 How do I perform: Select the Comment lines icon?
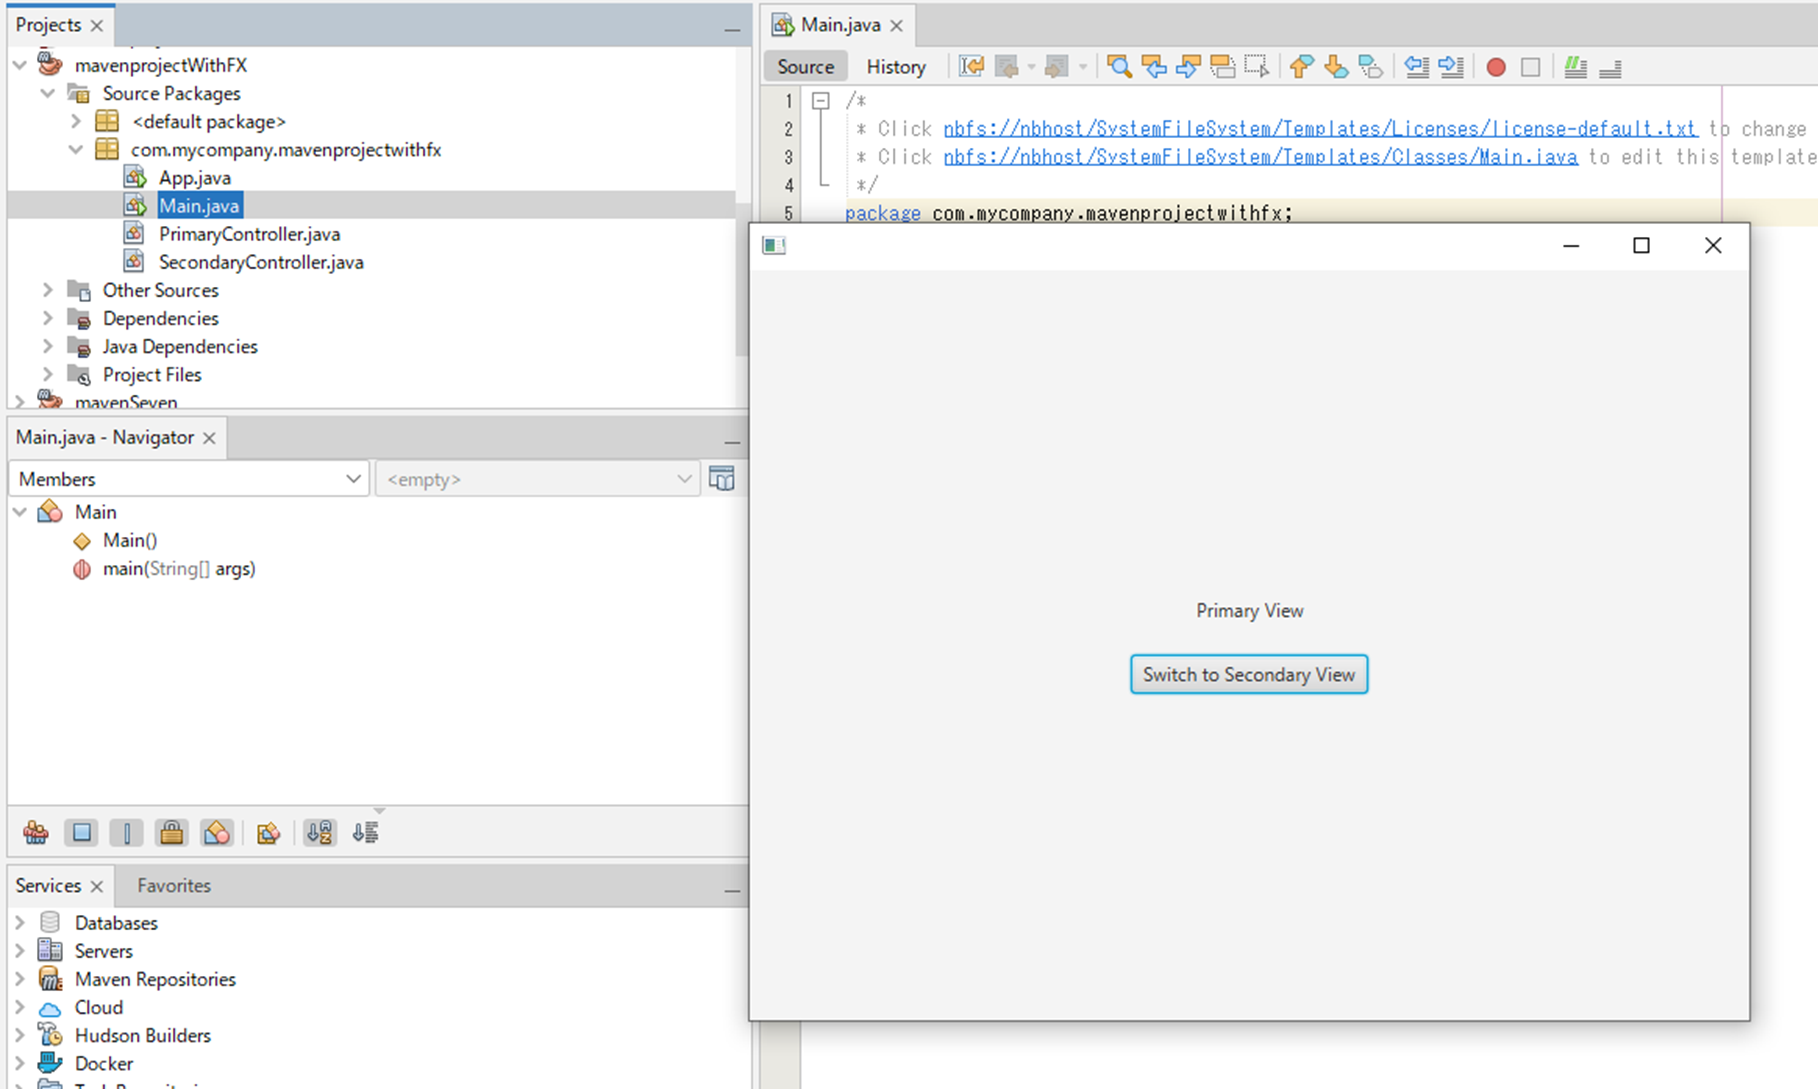pyautogui.click(x=1576, y=66)
